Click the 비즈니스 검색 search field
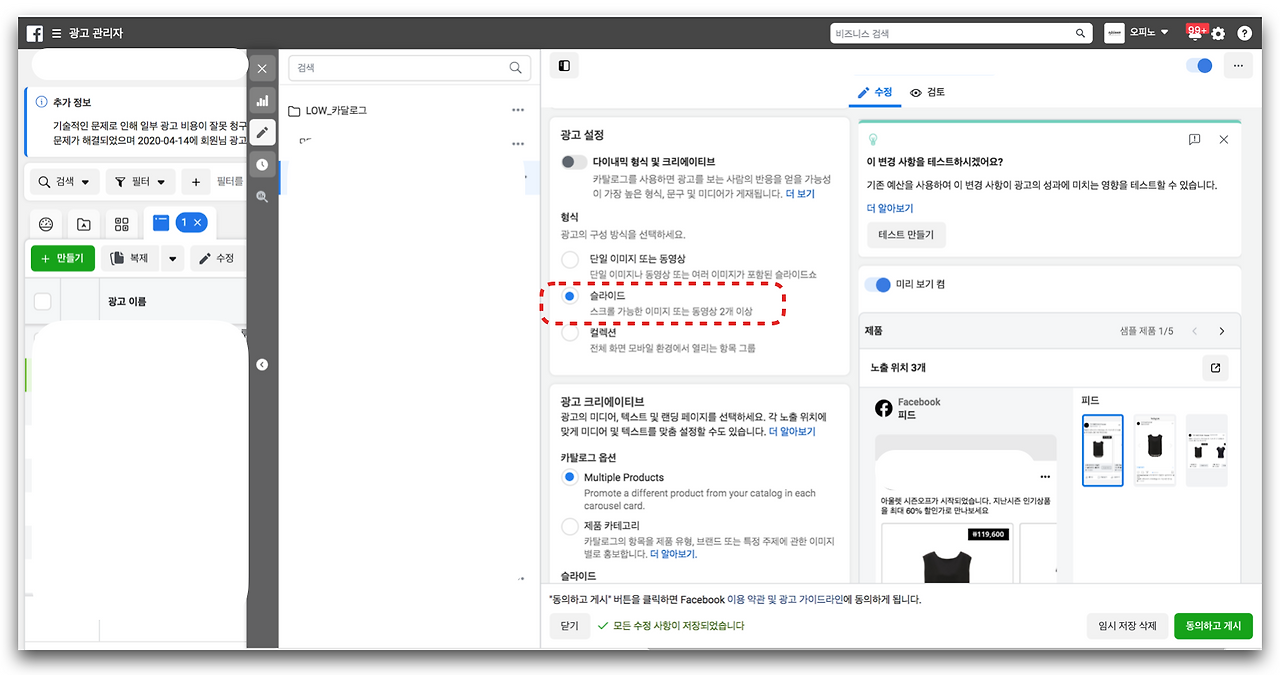This screenshot has width=1280, height=675. click(x=960, y=32)
